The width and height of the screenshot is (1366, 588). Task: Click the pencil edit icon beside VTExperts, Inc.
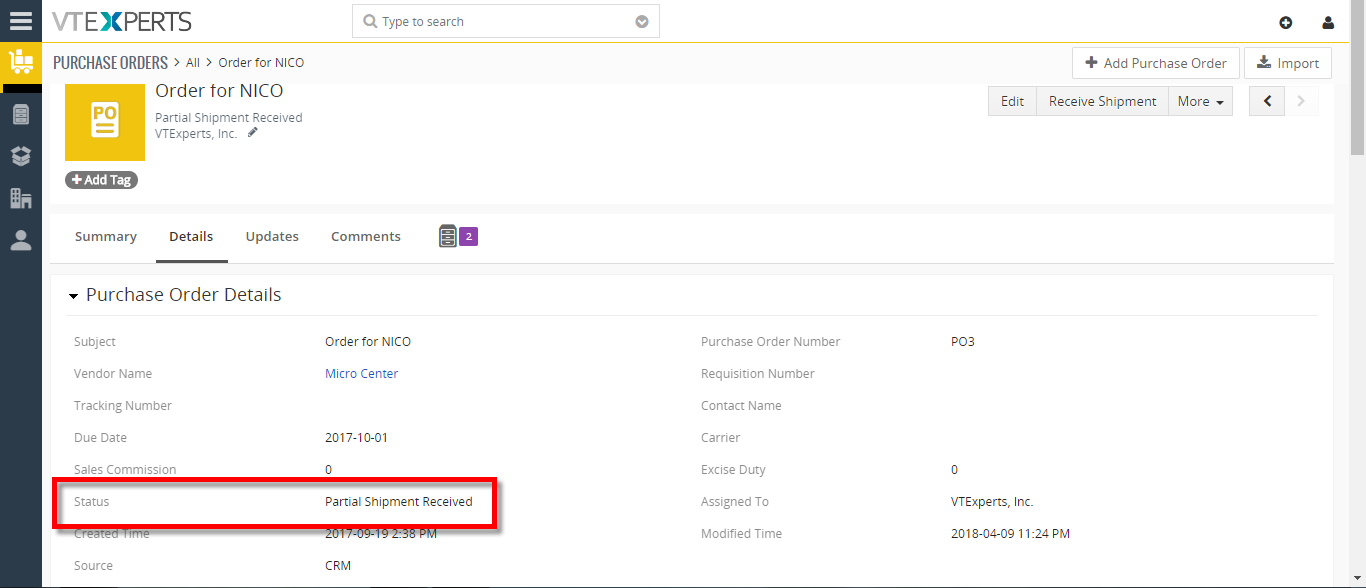click(x=253, y=132)
